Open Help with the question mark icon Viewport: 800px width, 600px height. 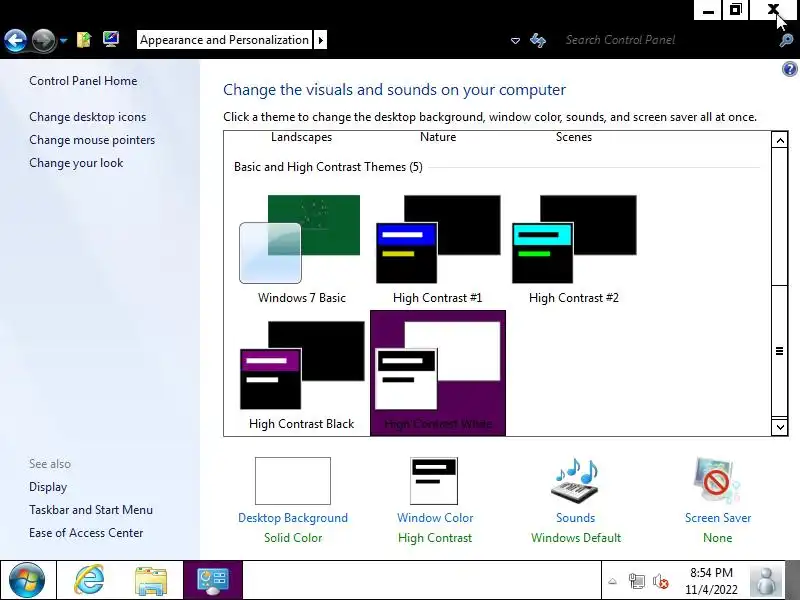(x=789, y=69)
